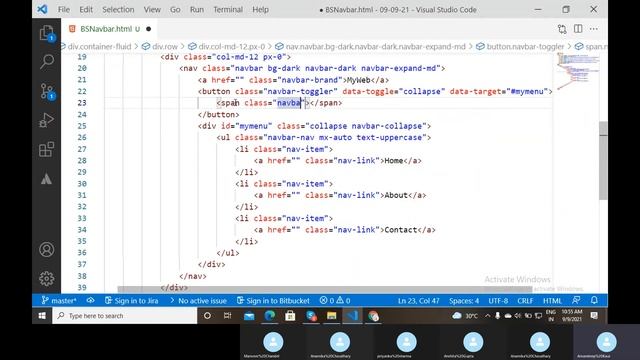Split the editor to the right
The height and width of the screenshot is (360, 640).
click(578, 29)
